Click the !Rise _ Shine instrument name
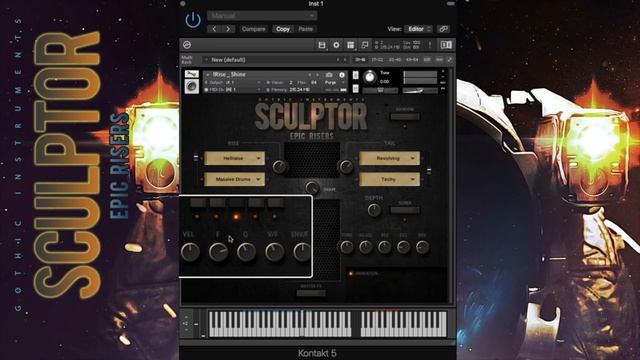 tap(229, 74)
